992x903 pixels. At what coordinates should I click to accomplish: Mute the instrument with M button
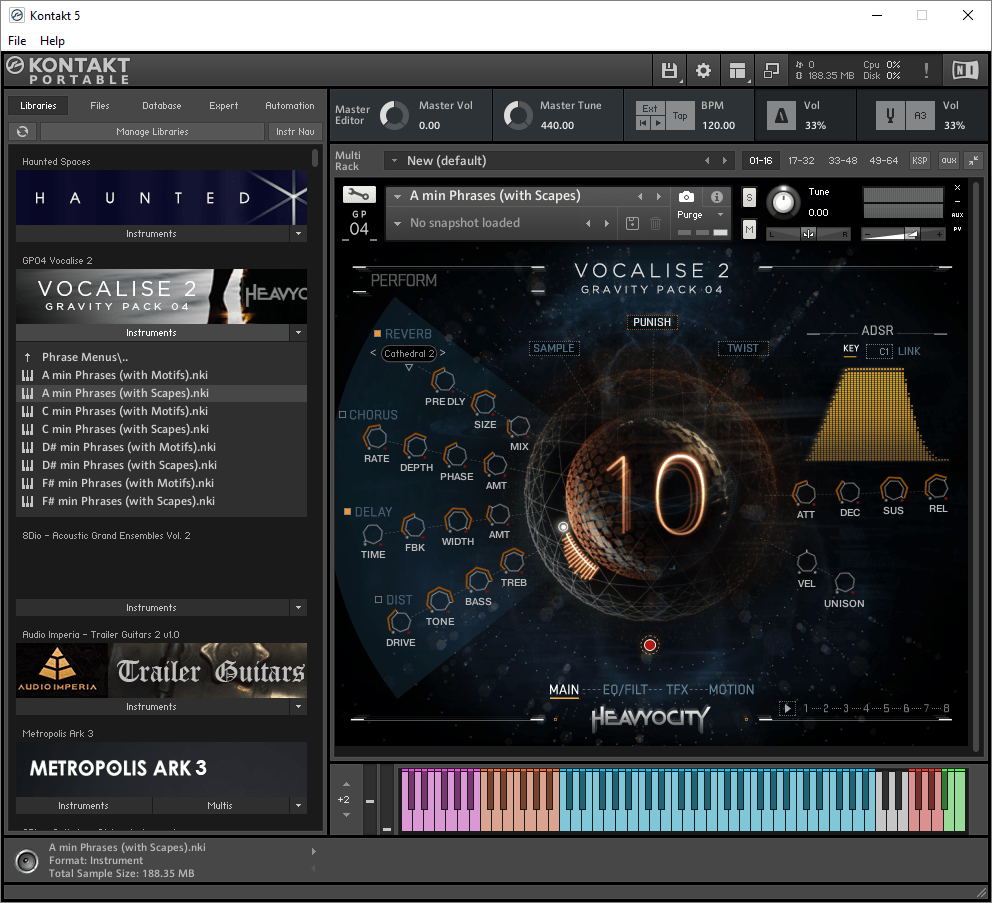coord(749,229)
